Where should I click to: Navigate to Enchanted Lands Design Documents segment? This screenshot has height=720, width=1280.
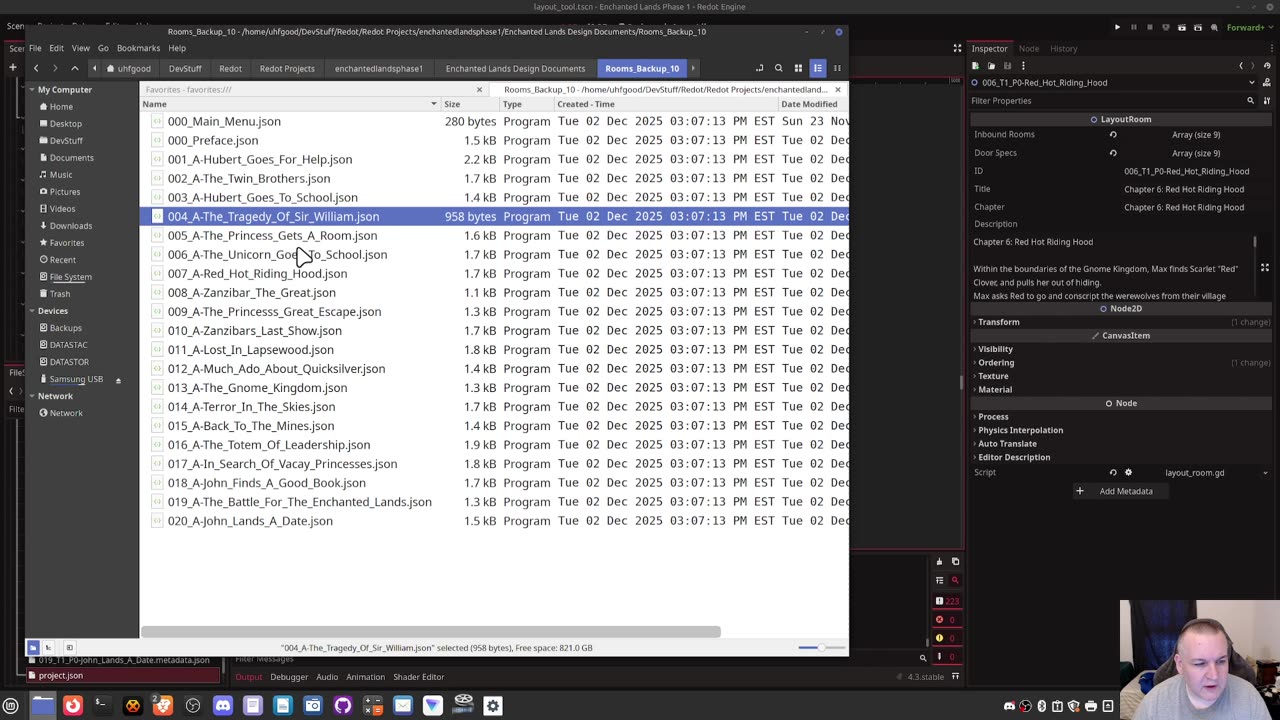click(515, 69)
